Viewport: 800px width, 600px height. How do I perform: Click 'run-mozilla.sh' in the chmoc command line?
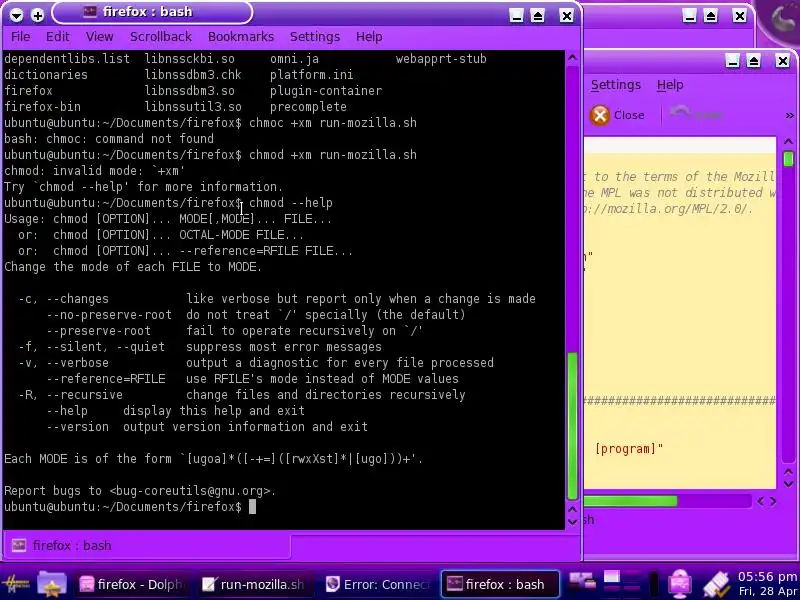coord(368,122)
